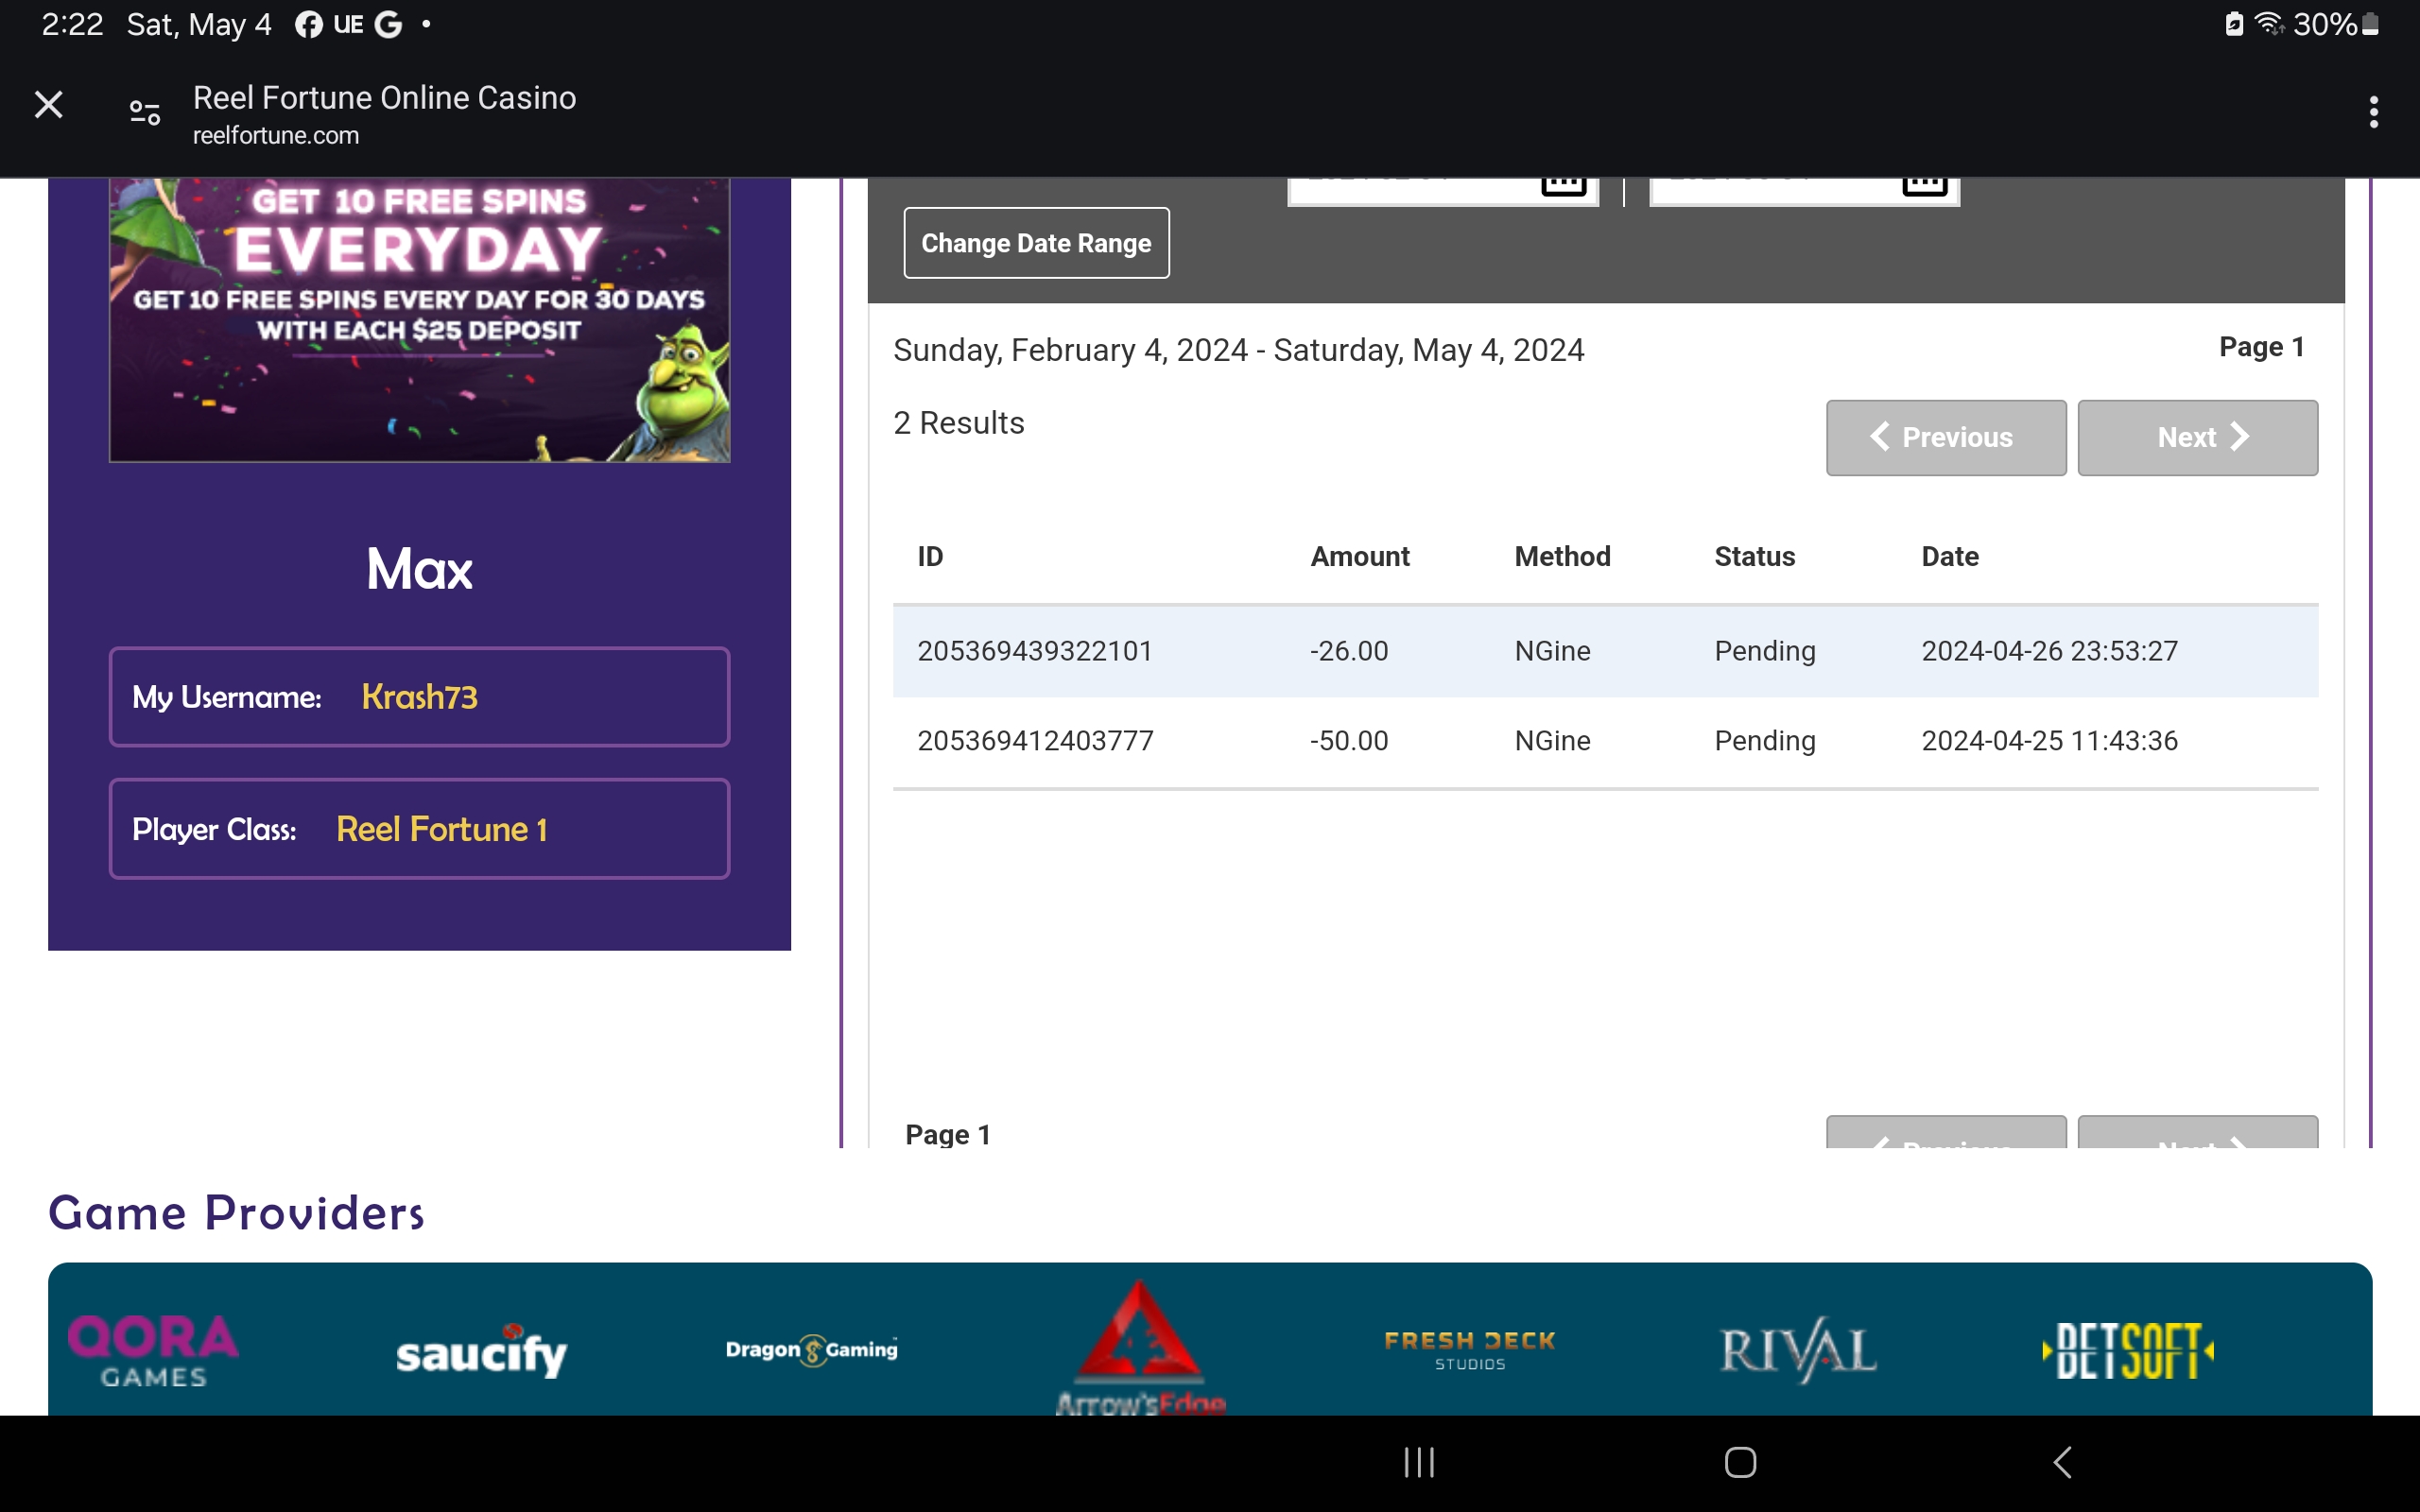Click the Krash73 username field

point(419,697)
